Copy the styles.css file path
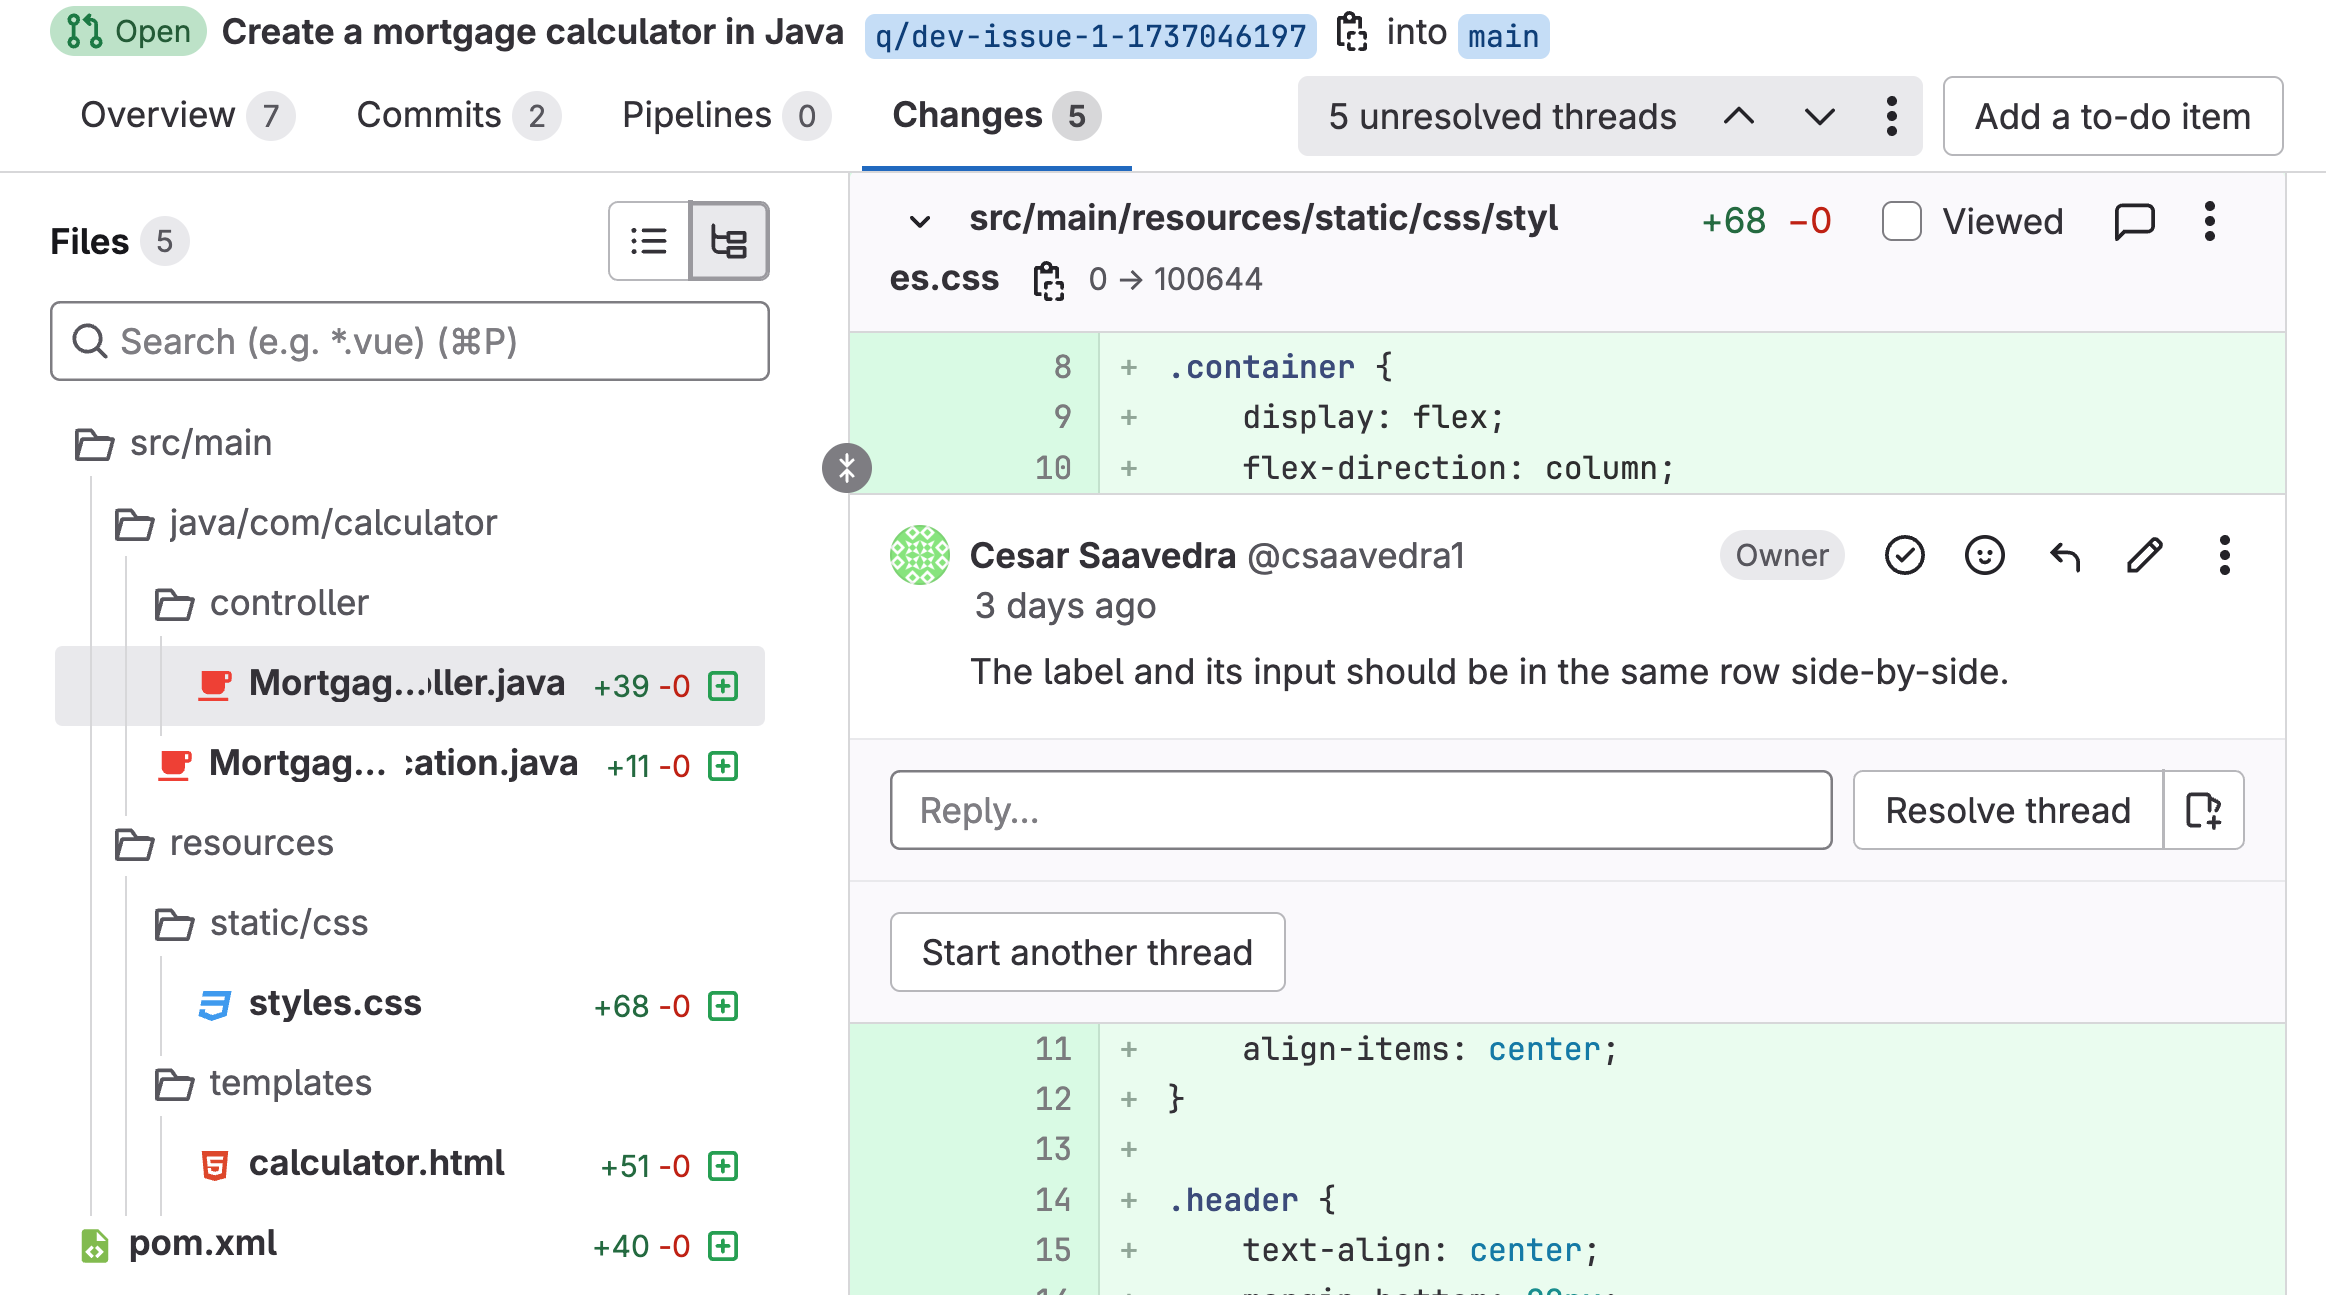This screenshot has width=2326, height=1295. coord(1046,281)
